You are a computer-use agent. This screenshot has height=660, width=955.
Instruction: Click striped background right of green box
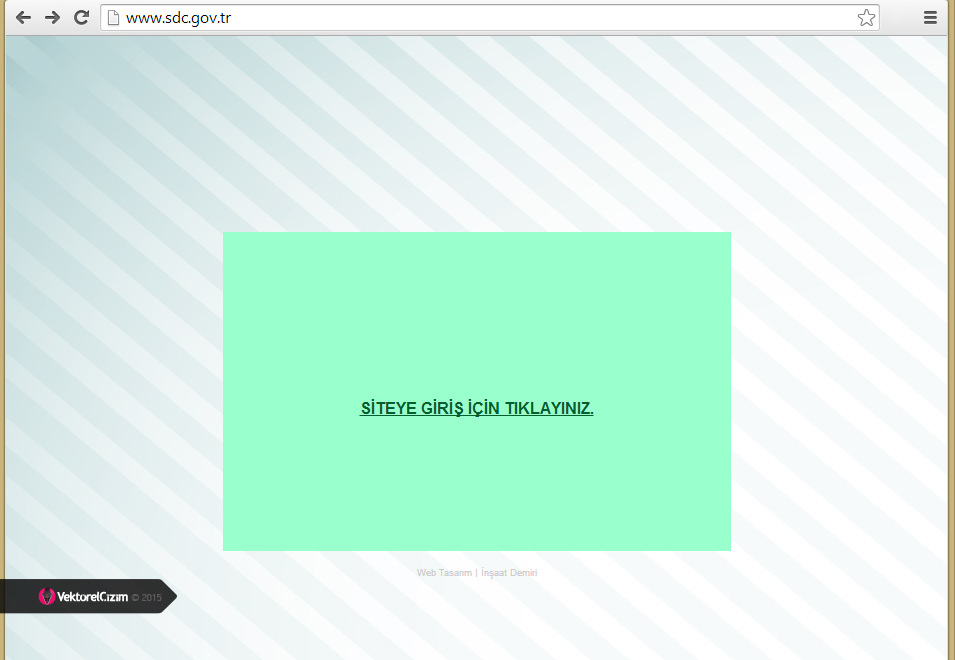coord(840,390)
